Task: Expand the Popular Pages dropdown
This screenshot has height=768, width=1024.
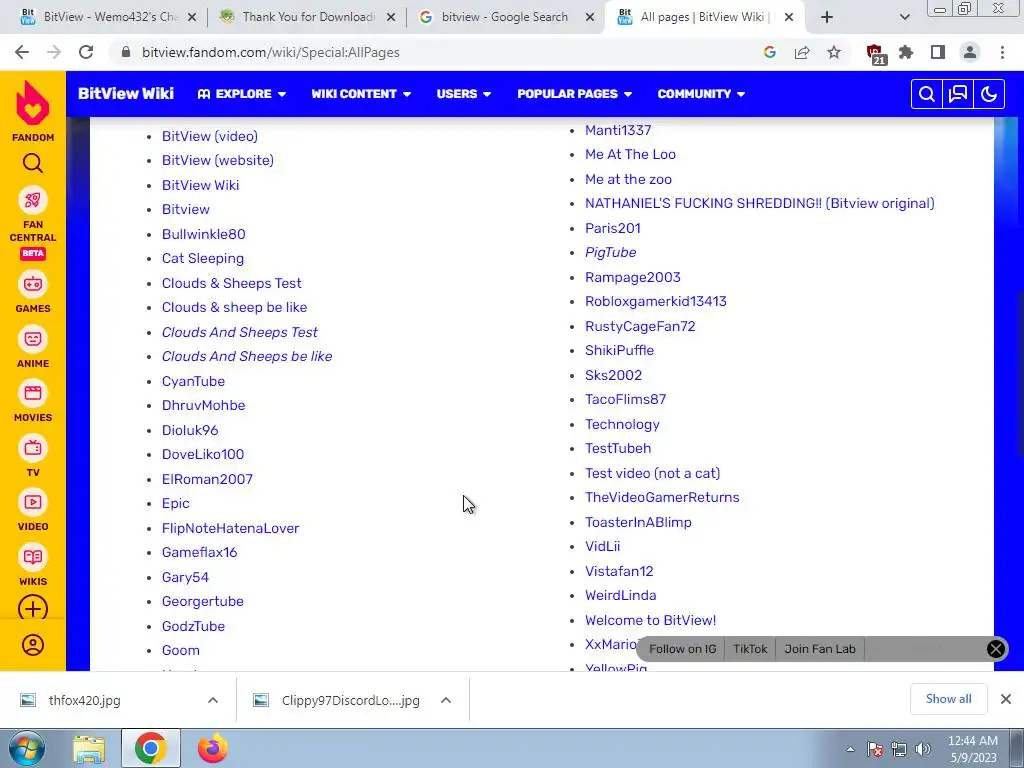Action: tap(574, 94)
